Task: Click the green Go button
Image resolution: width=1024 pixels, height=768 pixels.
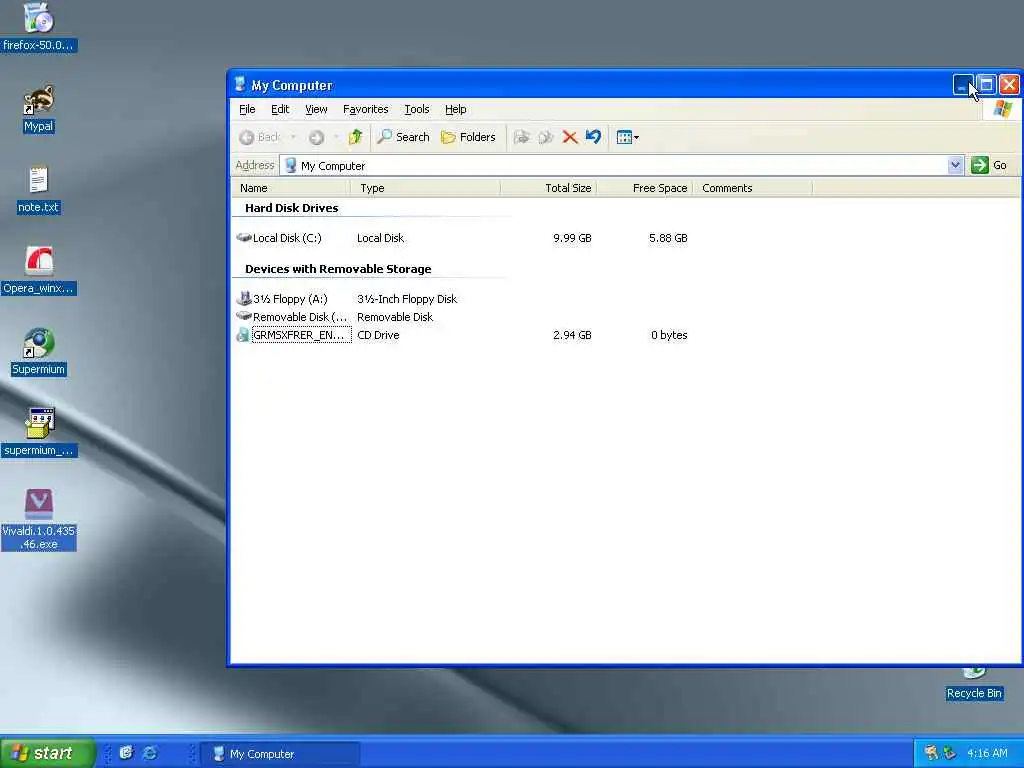Action: click(x=989, y=165)
